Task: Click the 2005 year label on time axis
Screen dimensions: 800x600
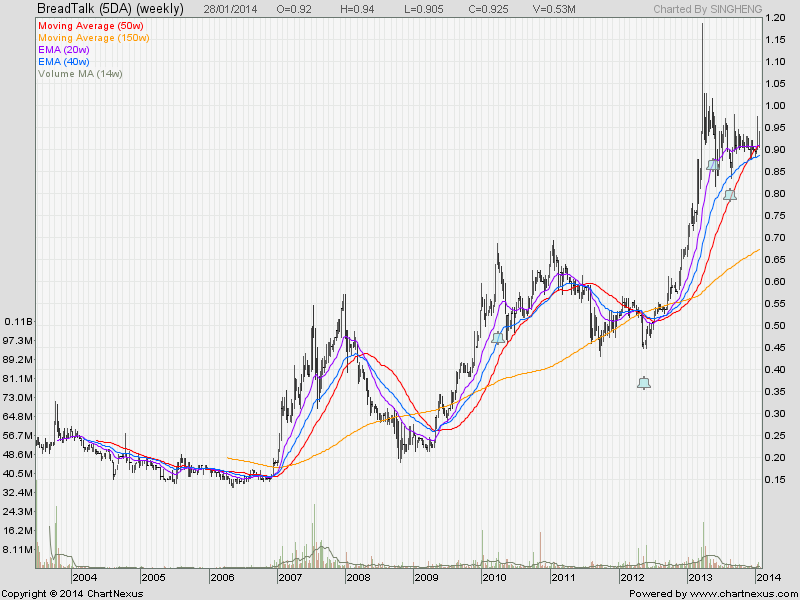Action: pos(153,577)
